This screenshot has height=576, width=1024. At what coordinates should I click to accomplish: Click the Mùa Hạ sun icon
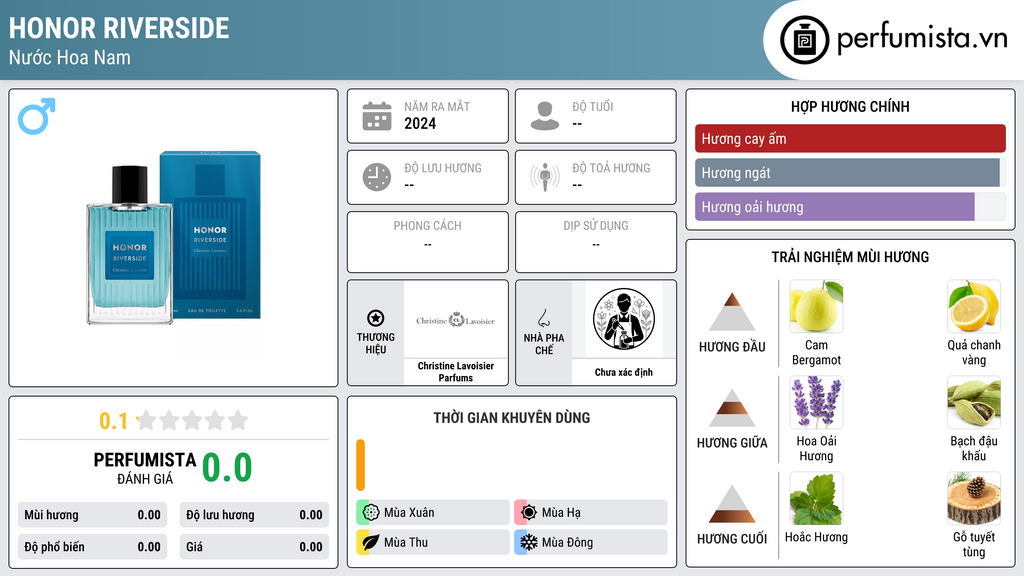pos(529,512)
